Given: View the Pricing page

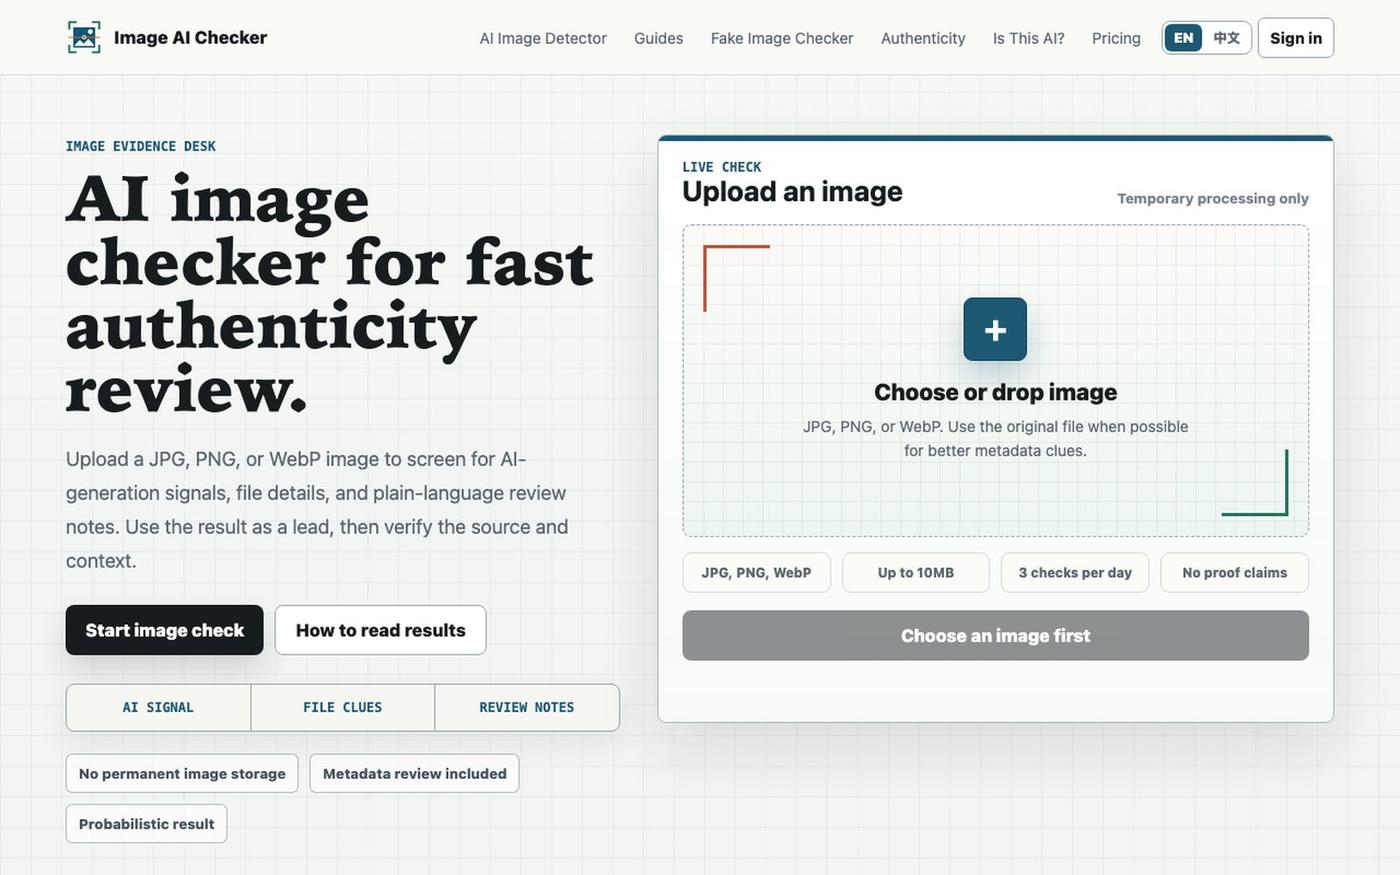Looking at the screenshot, I should coord(1116,38).
